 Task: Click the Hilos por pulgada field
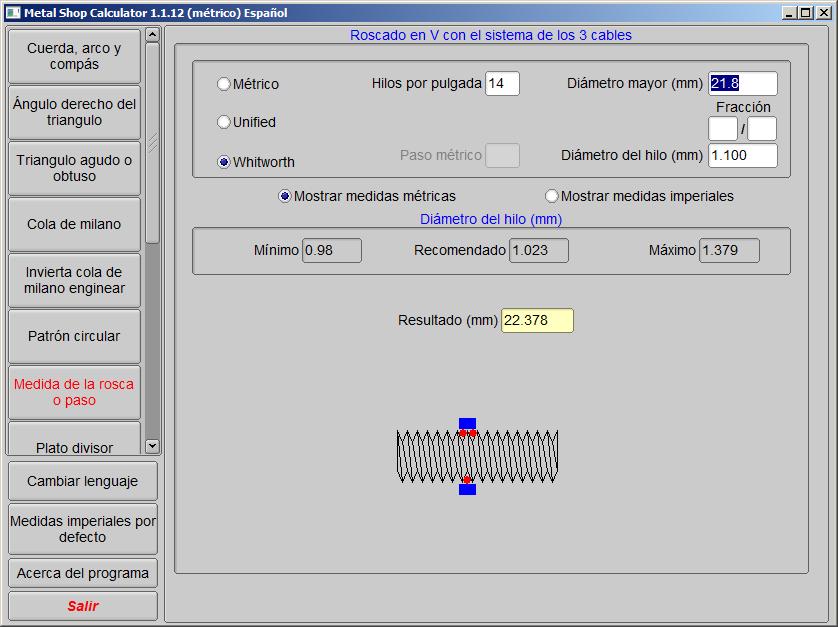[x=502, y=84]
